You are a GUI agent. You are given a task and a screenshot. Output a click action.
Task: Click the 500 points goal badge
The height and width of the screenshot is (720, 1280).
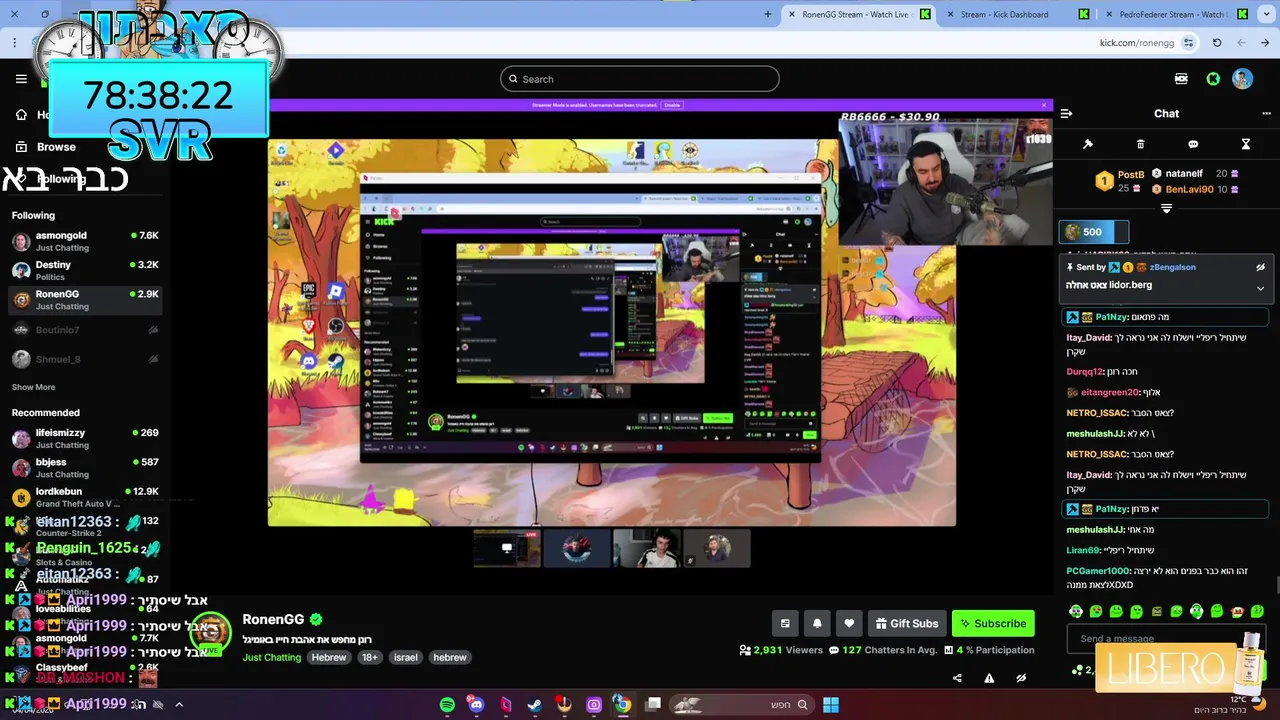pyautogui.click(x=1093, y=232)
